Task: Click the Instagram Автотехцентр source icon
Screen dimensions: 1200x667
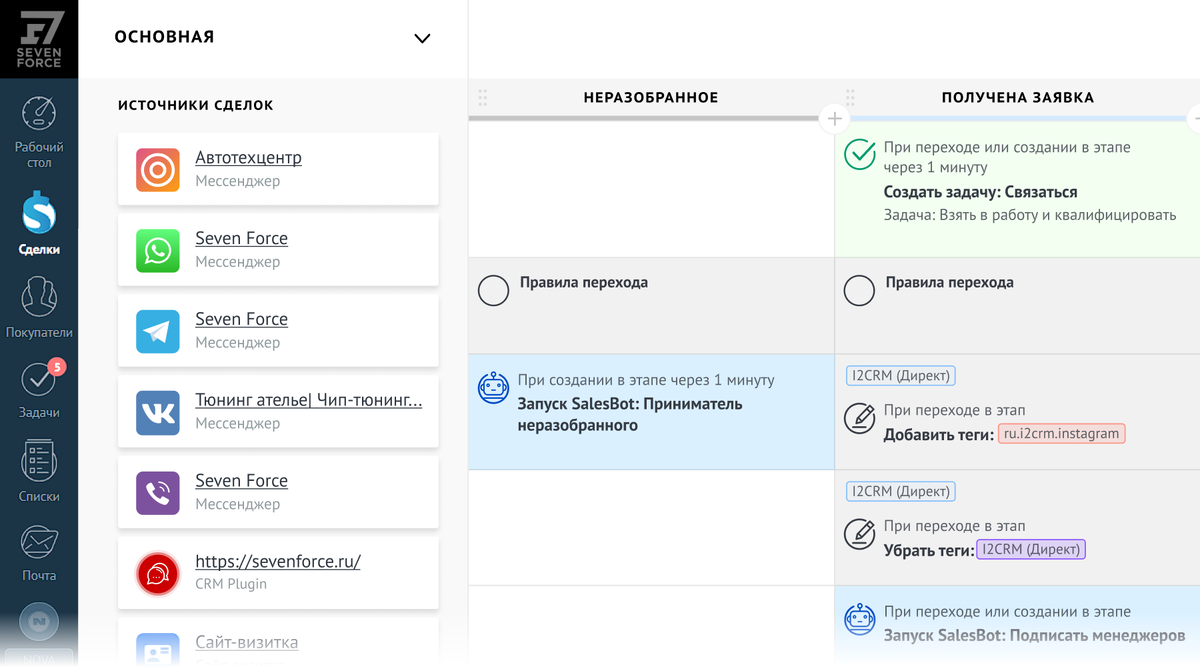Action: pos(157,170)
